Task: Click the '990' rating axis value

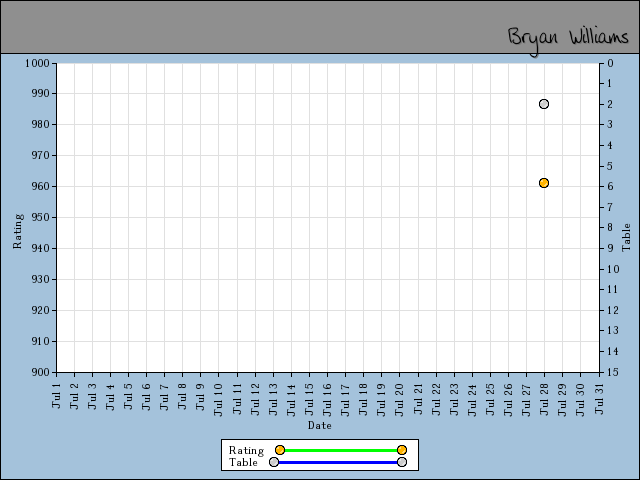Action: point(40,93)
